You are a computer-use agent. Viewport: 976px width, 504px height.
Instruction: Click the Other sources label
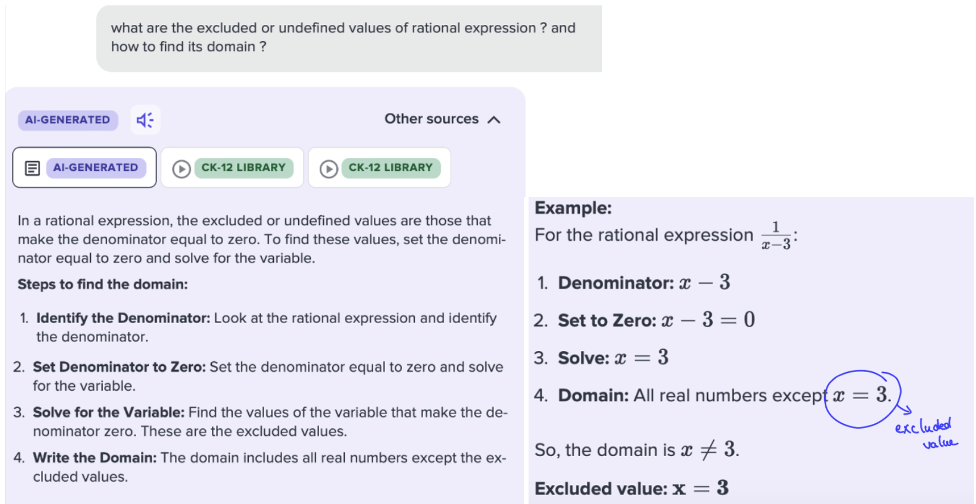431,119
